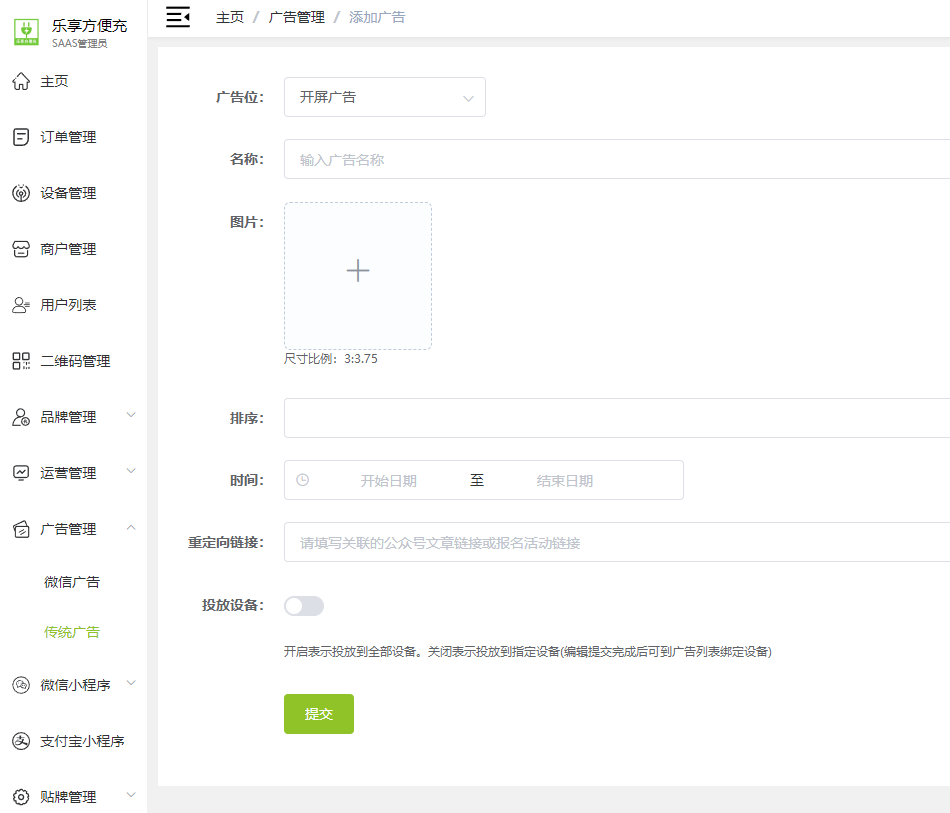The width and height of the screenshot is (950, 813).
Task: Click the green 提交 submit button
Action: pos(319,714)
